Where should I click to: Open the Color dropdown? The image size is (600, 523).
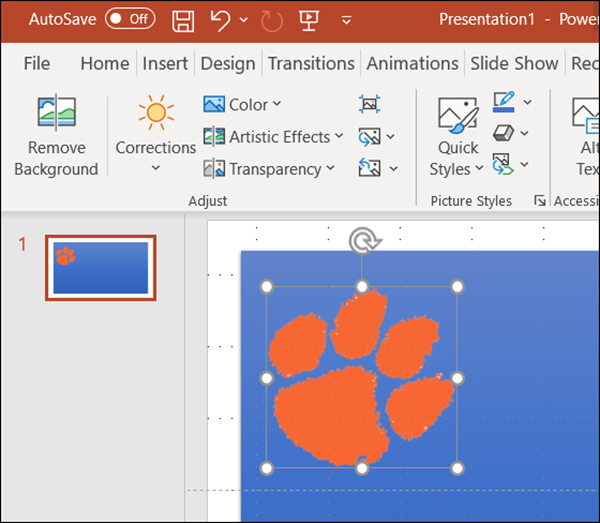click(242, 104)
